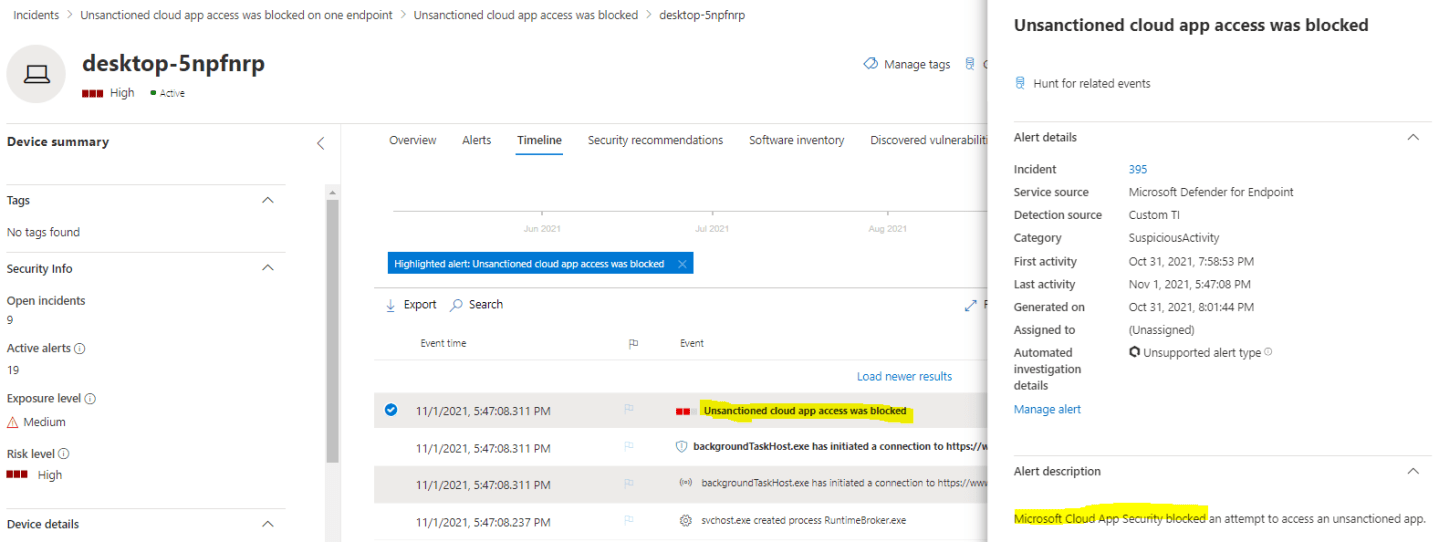Viewport: 1439px width, 542px height.
Task: Open the Security recommendations tab
Action: 655,140
